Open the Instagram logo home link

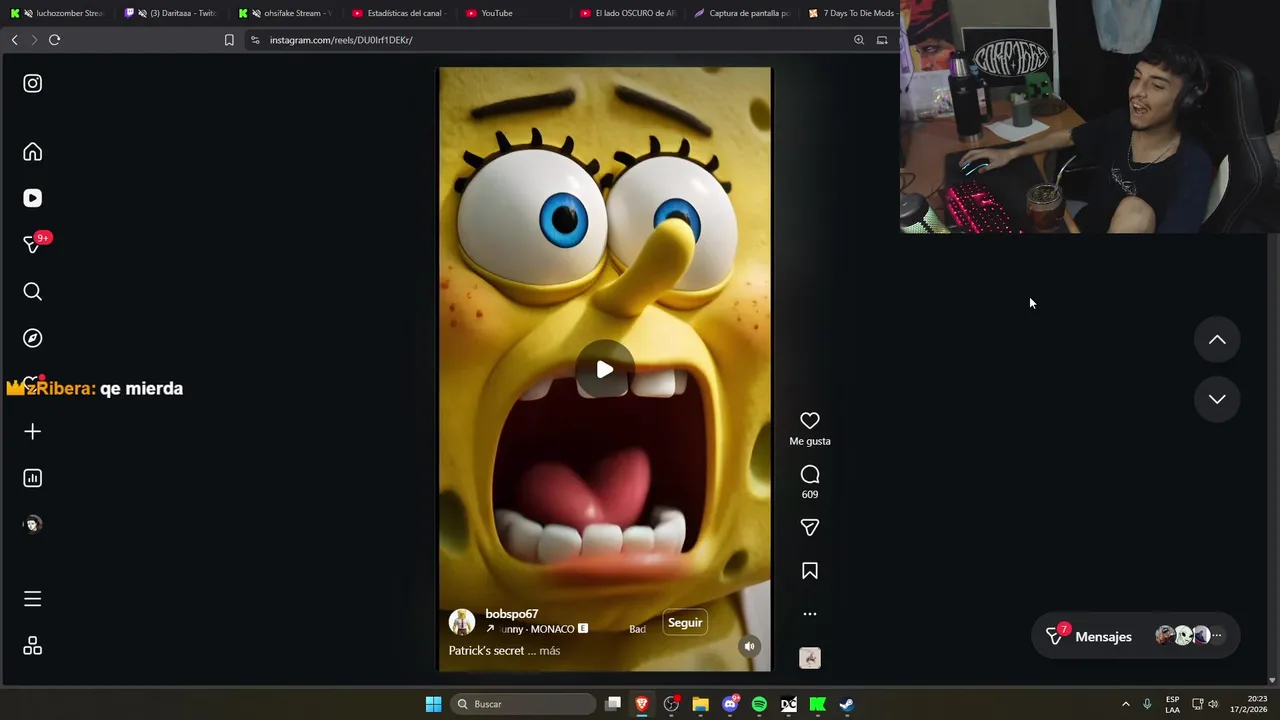(33, 84)
